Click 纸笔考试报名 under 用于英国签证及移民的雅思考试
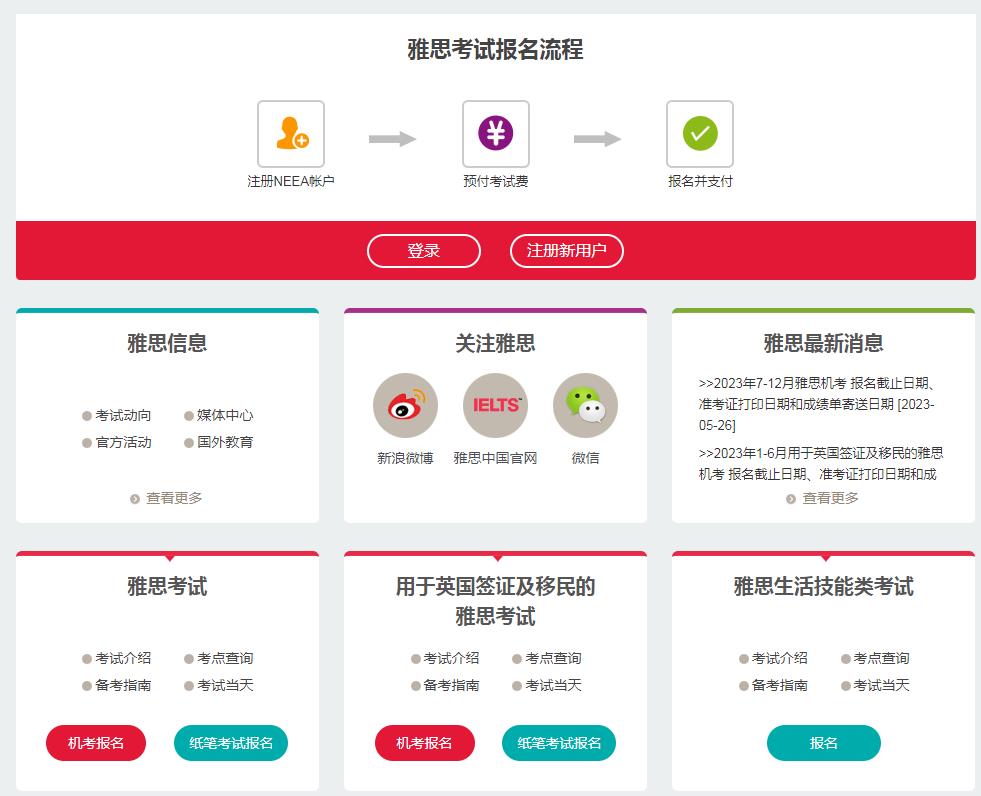This screenshot has width=981, height=796. [x=558, y=743]
